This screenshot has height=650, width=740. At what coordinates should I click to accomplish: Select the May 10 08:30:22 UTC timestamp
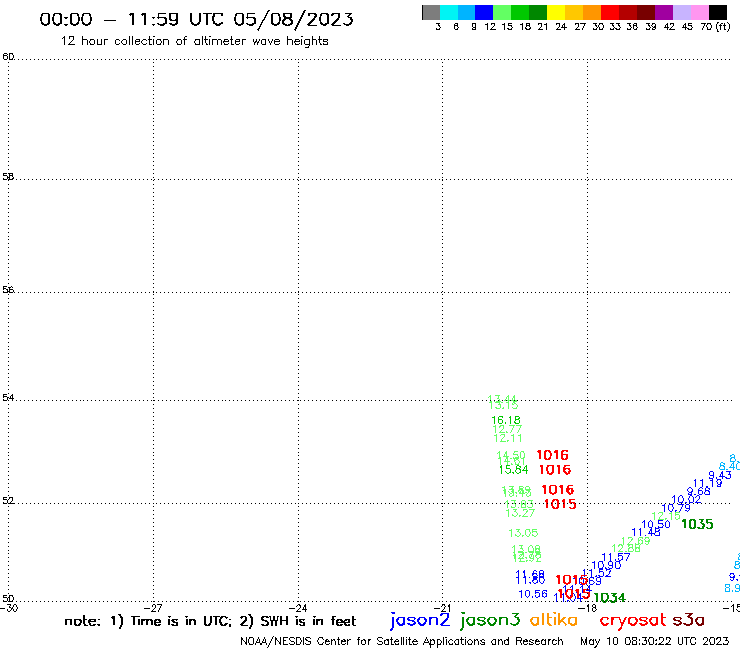tap(654, 642)
